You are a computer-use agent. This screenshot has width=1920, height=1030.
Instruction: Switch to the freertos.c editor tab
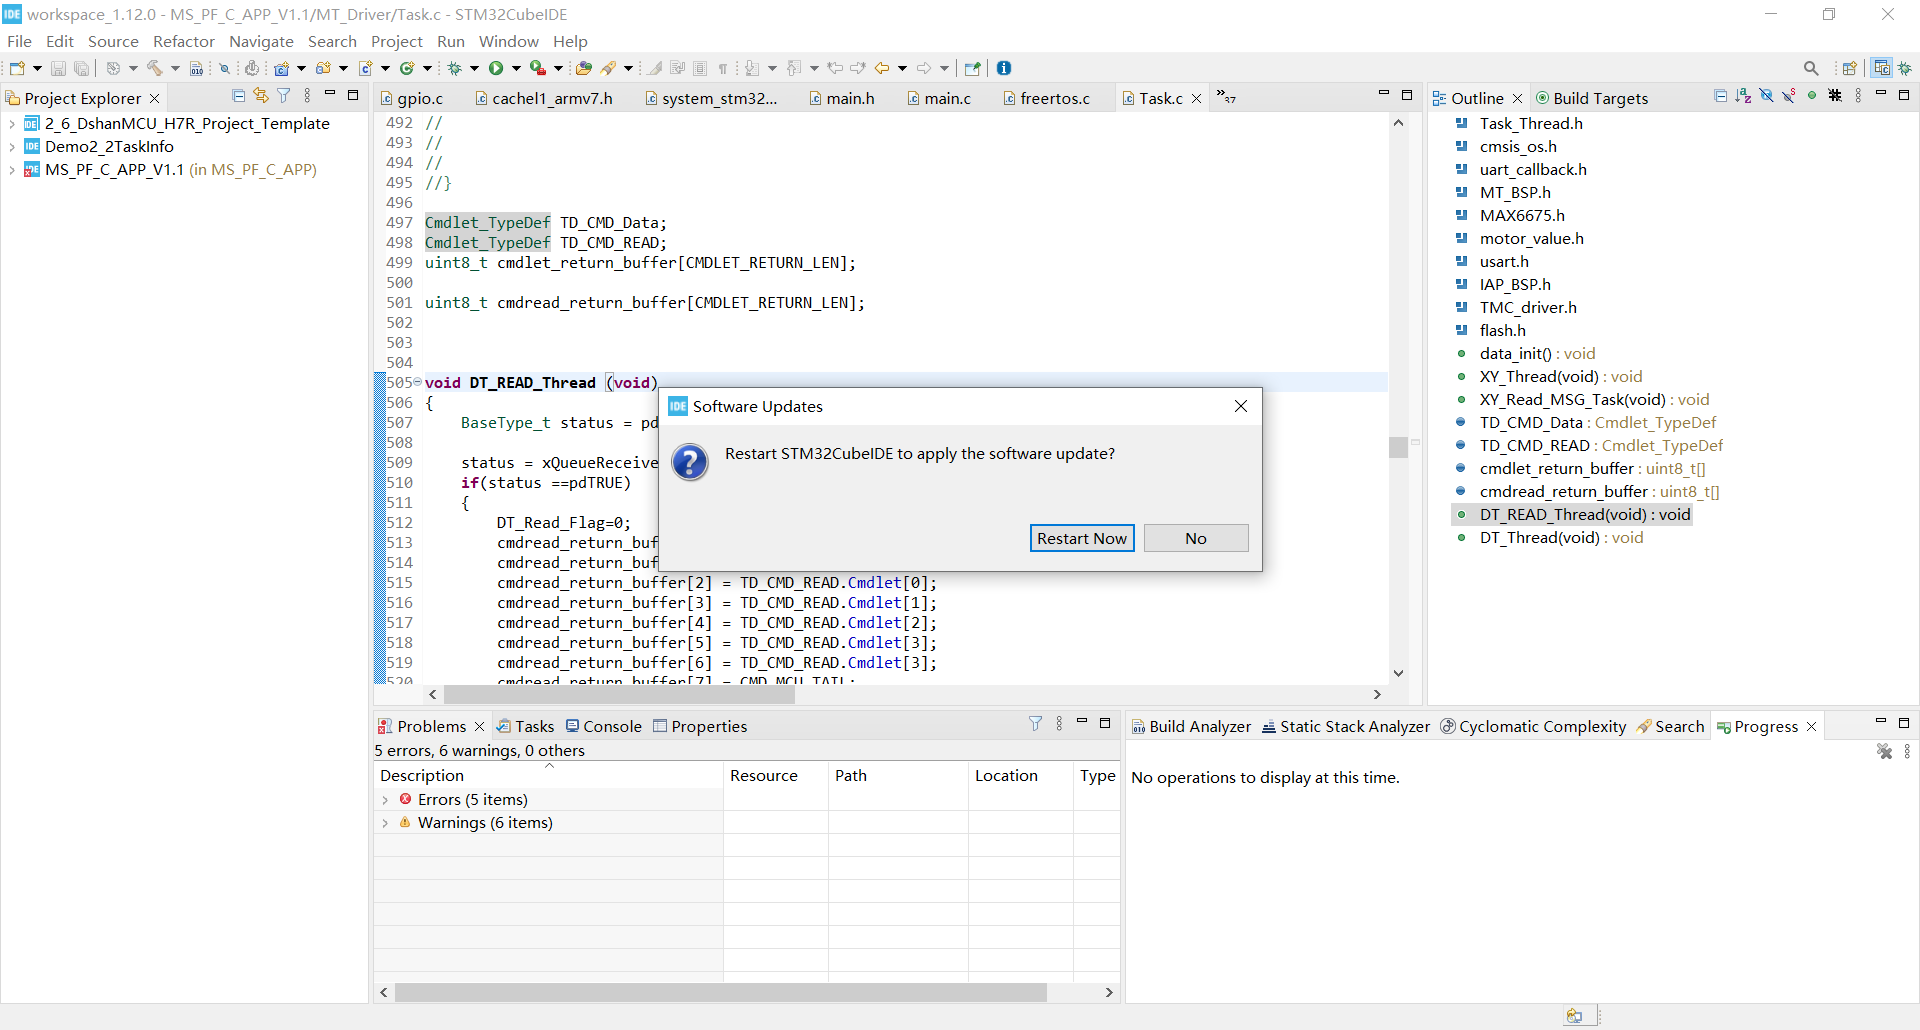click(1046, 98)
